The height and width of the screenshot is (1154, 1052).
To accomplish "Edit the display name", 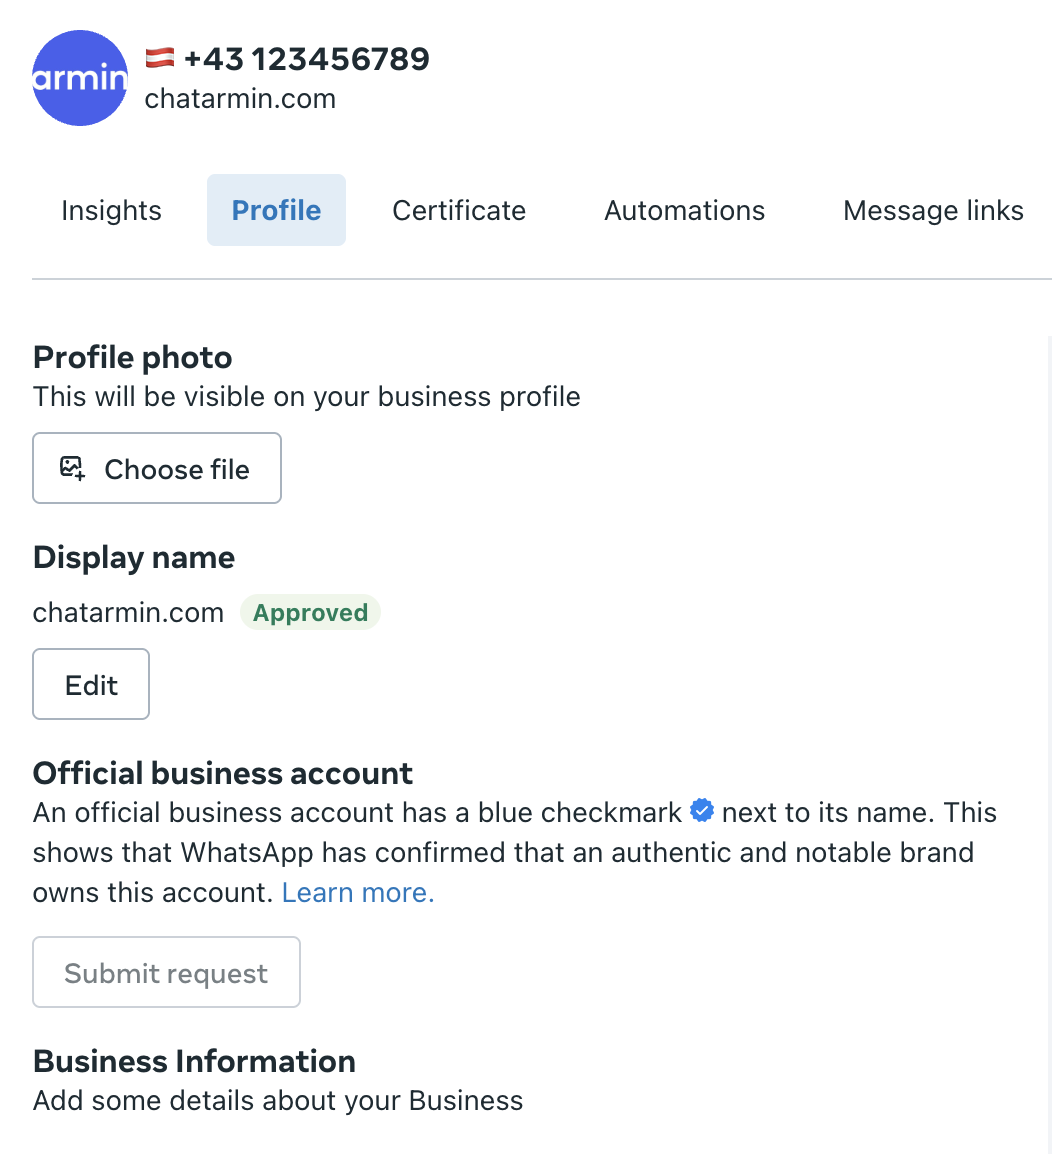I will point(91,685).
